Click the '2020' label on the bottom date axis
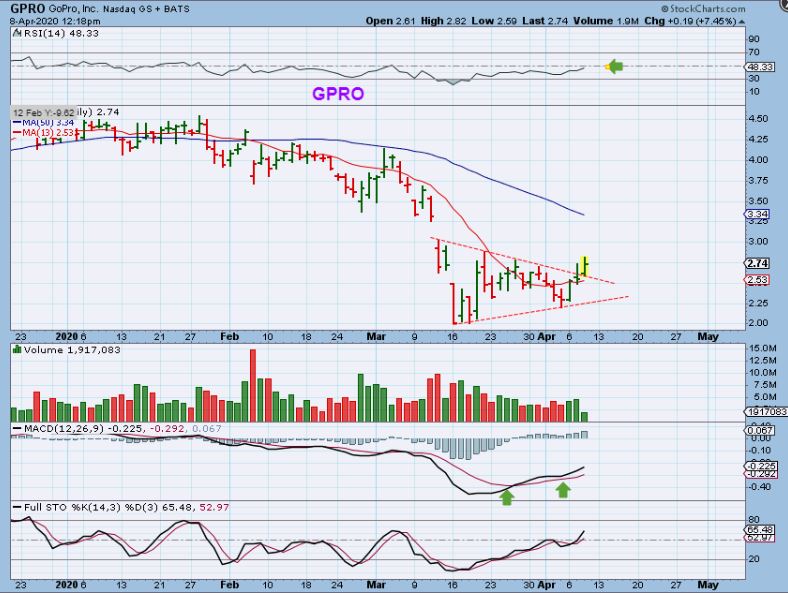The height and width of the screenshot is (593, 788). (x=67, y=584)
